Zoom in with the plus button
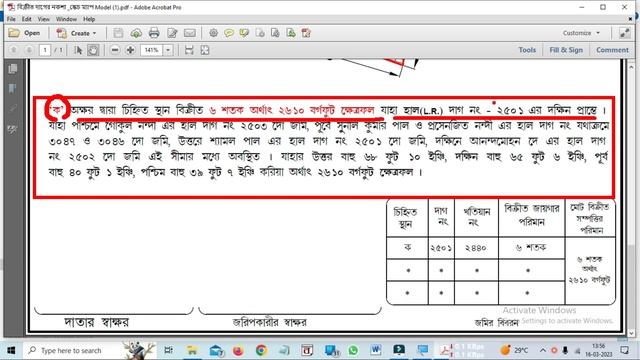 click(130, 50)
